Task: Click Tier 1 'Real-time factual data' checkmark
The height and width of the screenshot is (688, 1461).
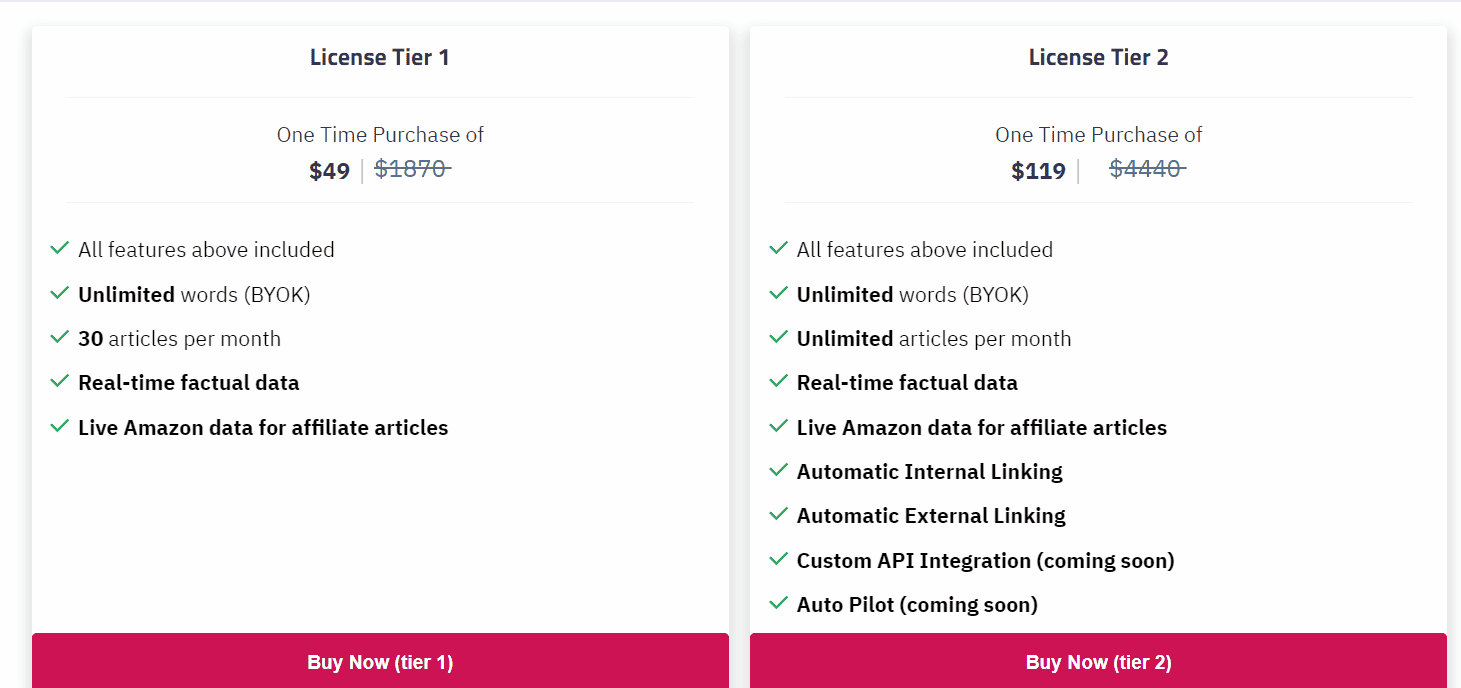Action: pyautogui.click(x=59, y=381)
